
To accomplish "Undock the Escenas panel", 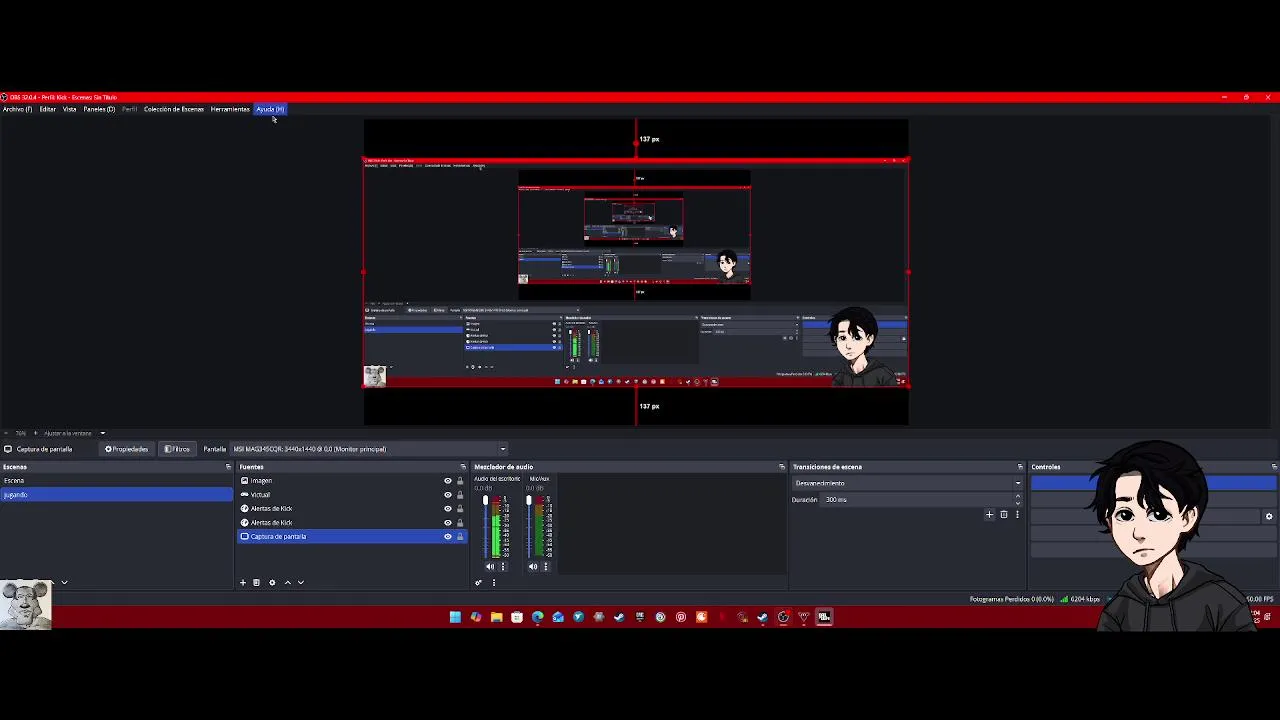I will pos(228,467).
